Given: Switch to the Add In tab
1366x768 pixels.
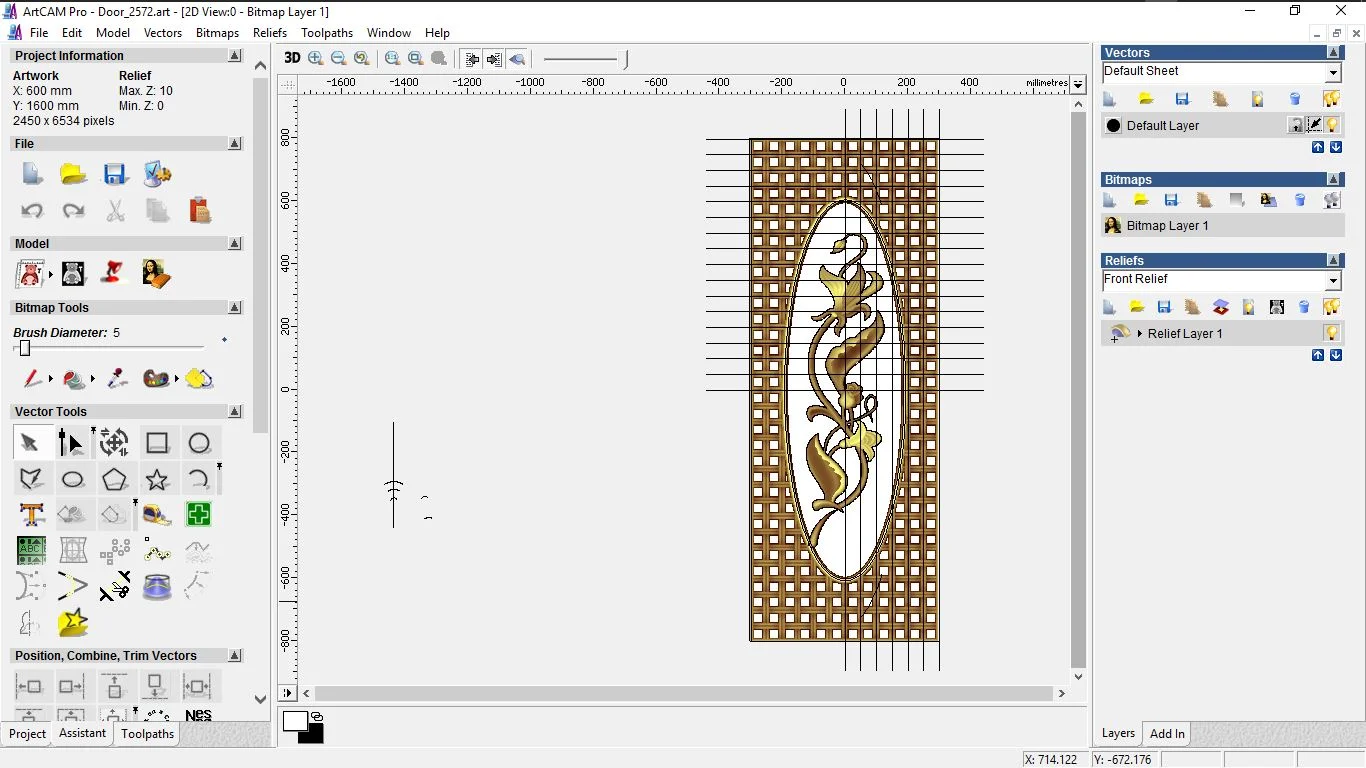Looking at the screenshot, I should click(1167, 733).
